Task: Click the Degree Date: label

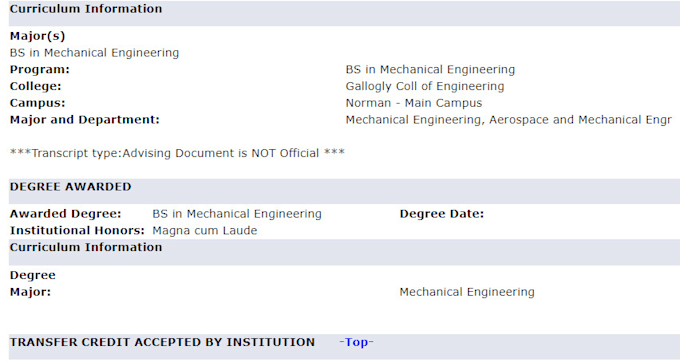Action: coord(441,214)
